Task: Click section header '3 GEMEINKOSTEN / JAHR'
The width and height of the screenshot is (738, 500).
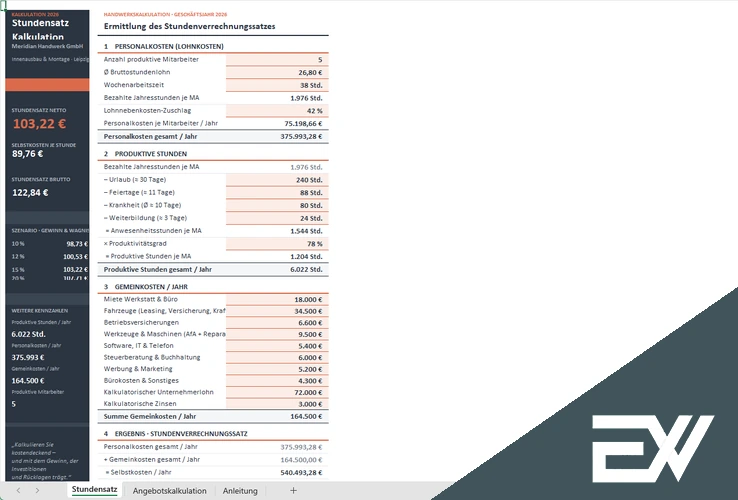Action: click(x=146, y=286)
